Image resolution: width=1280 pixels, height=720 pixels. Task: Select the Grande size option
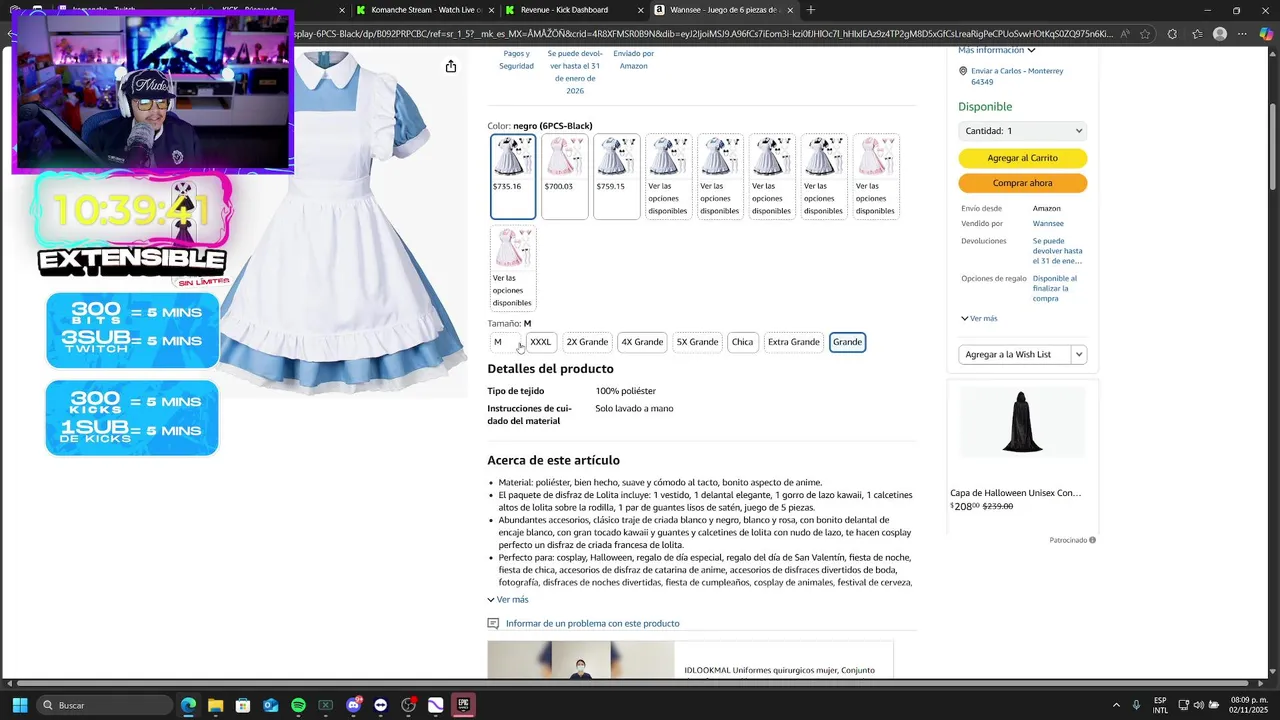point(847,342)
